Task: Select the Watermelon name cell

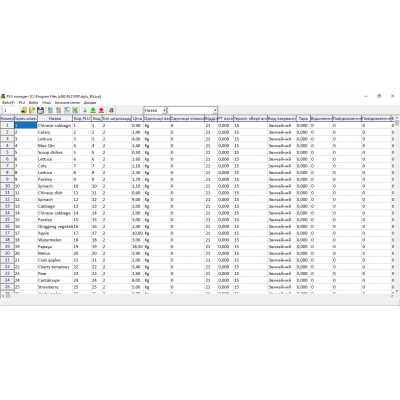Action: click(55, 240)
